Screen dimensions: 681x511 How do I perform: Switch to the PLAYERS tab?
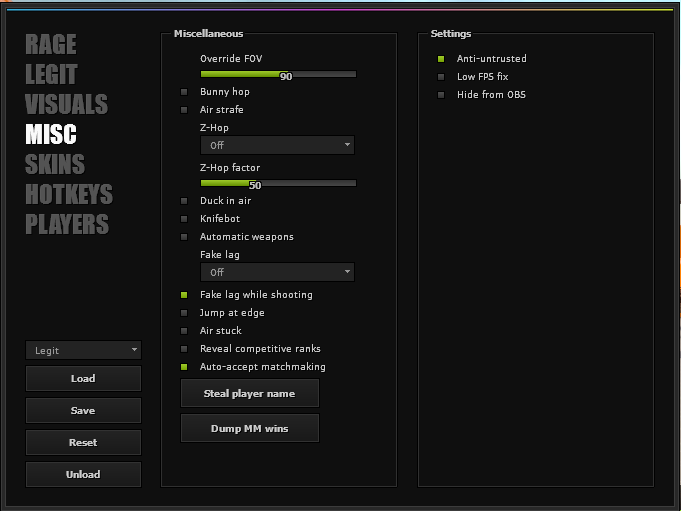[67, 224]
